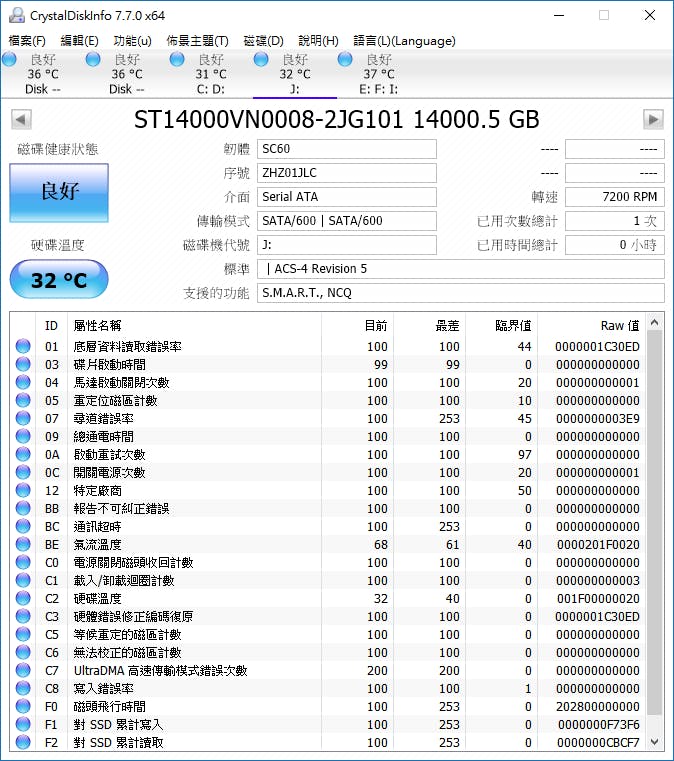Click the S.M.A.R.T., NCQ features field
The height and width of the screenshot is (761, 674).
(x=460, y=293)
